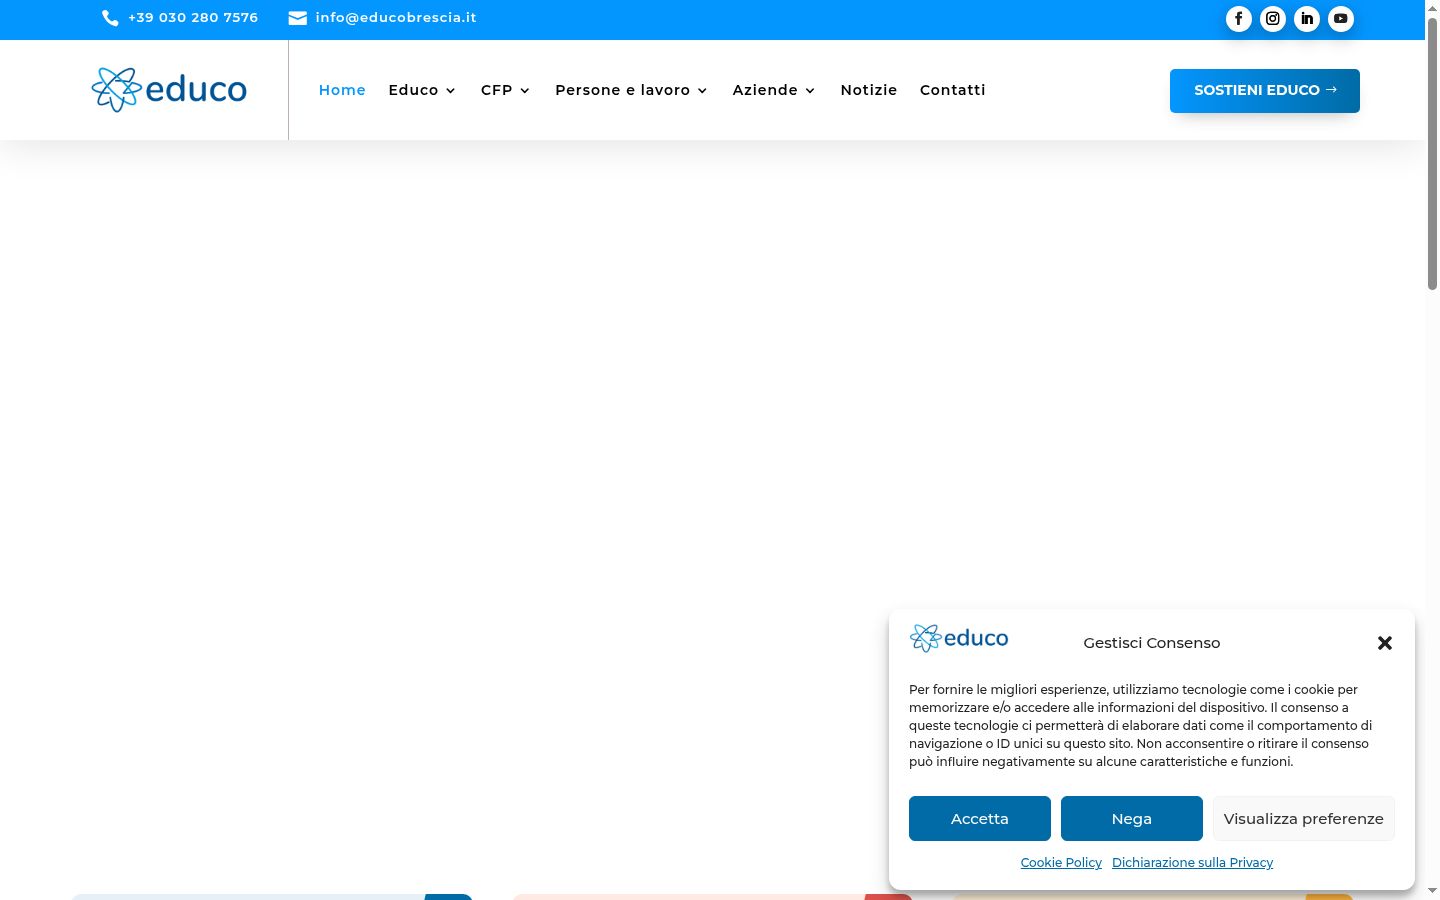
Task: Call the phone number +39 030 280 7576
Action: click(x=193, y=18)
